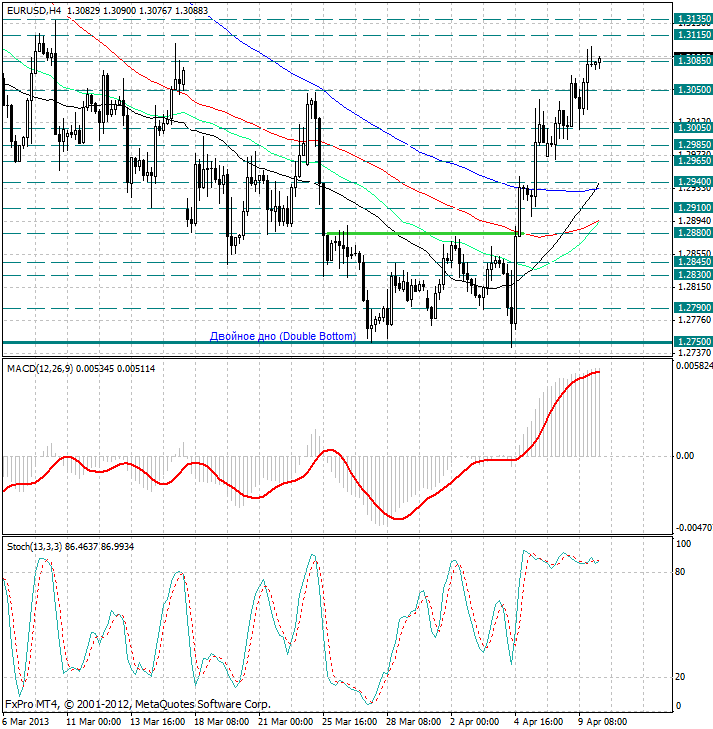Select the 25 Mar 16:00 time label

pos(350,722)
